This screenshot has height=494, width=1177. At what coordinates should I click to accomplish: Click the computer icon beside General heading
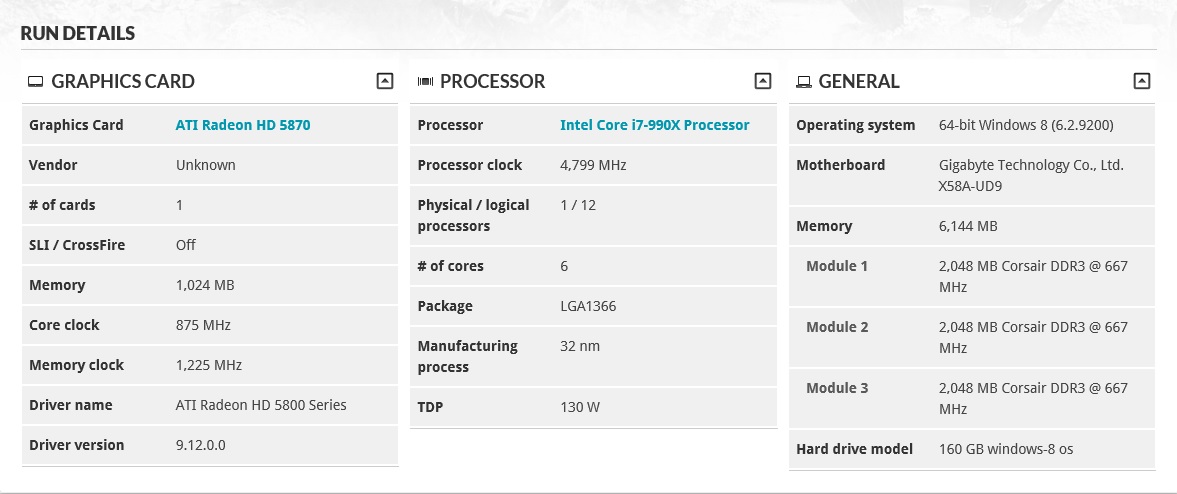click(803, 82)
